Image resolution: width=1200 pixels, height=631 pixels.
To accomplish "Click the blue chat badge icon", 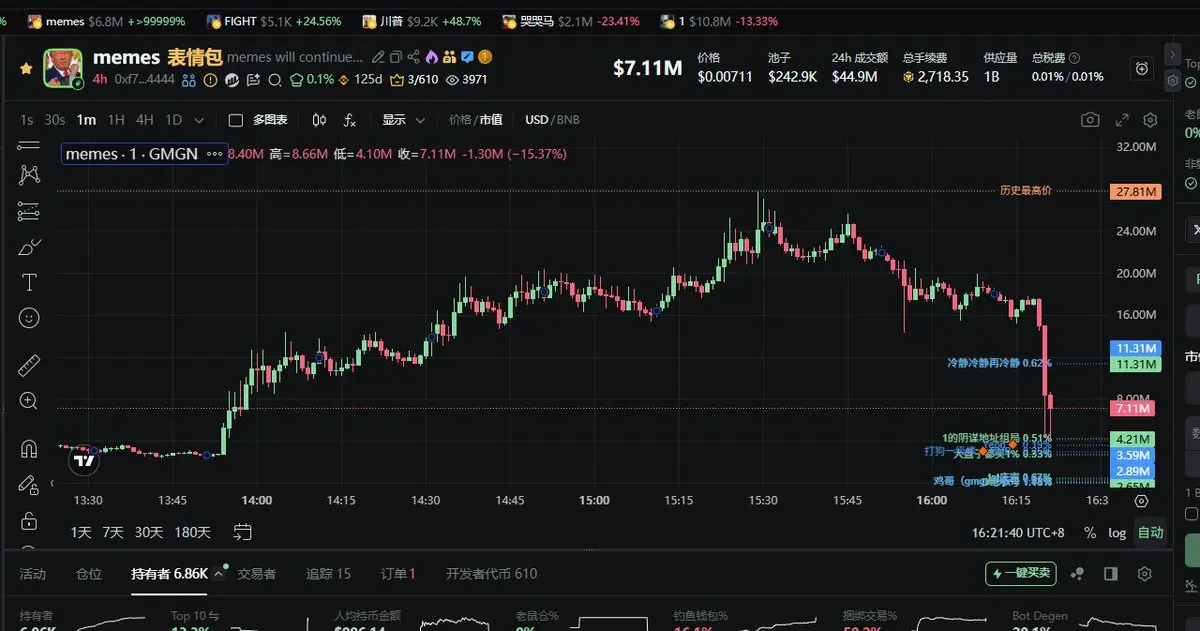I will (467, 57).
